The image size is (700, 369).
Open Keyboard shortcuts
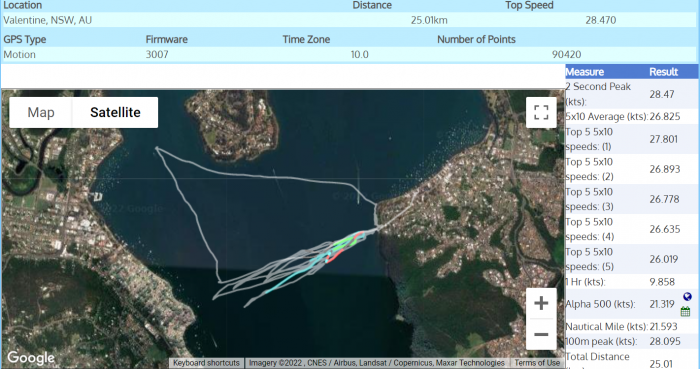pos(206,363)
